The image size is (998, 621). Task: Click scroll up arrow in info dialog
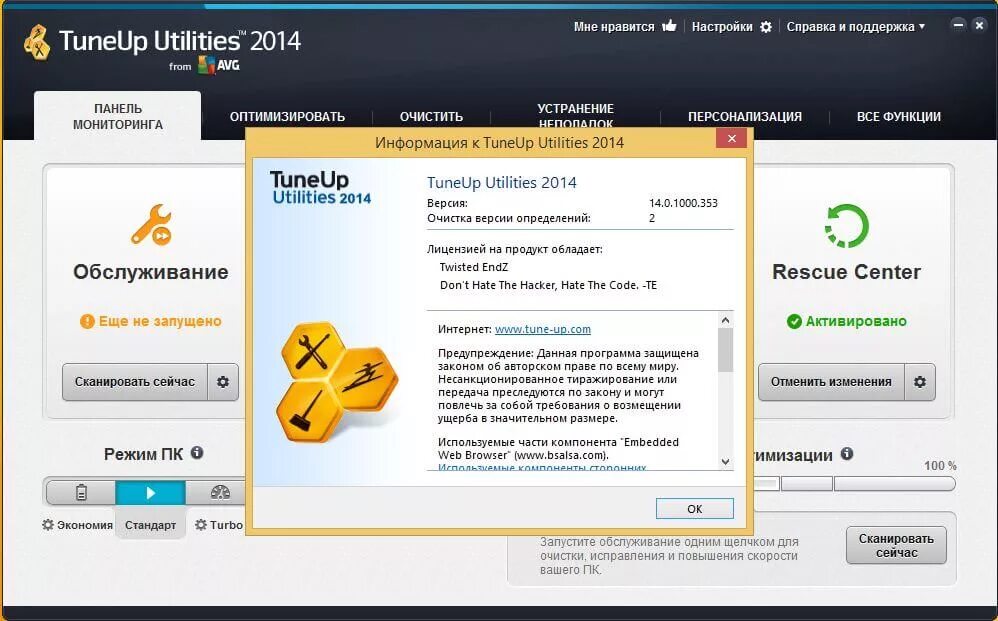click(726, 320)
